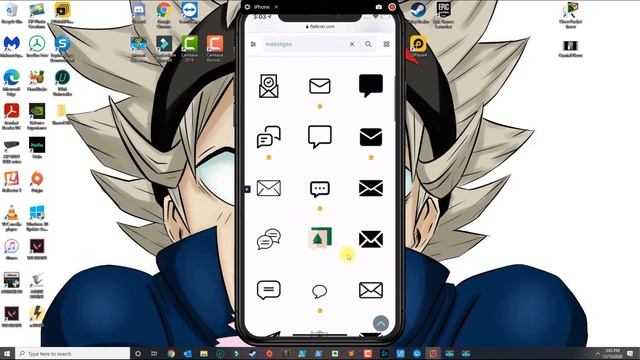Open the TeamViewer desktop shortcut
Image resolution: width=640 pixels, height=360 pixels.
click(x=189, y=13)
